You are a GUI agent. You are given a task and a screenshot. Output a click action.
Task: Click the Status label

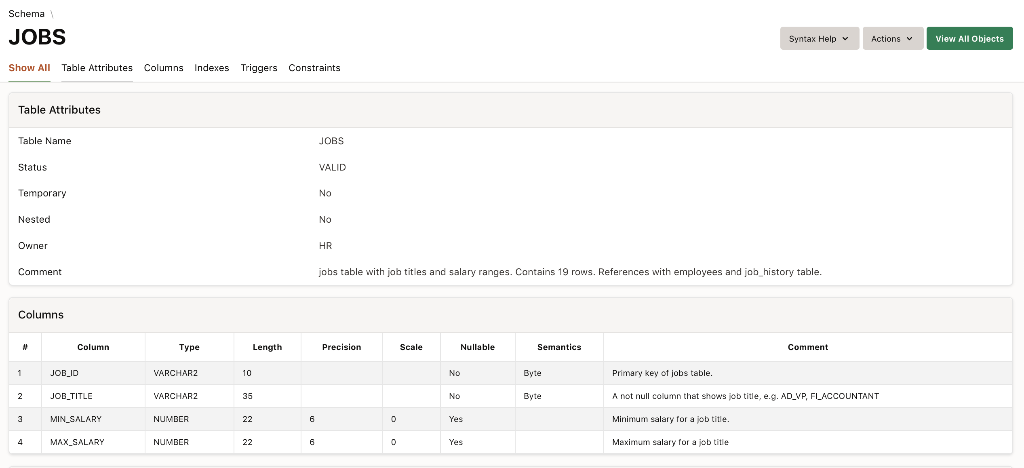point(33,167)
